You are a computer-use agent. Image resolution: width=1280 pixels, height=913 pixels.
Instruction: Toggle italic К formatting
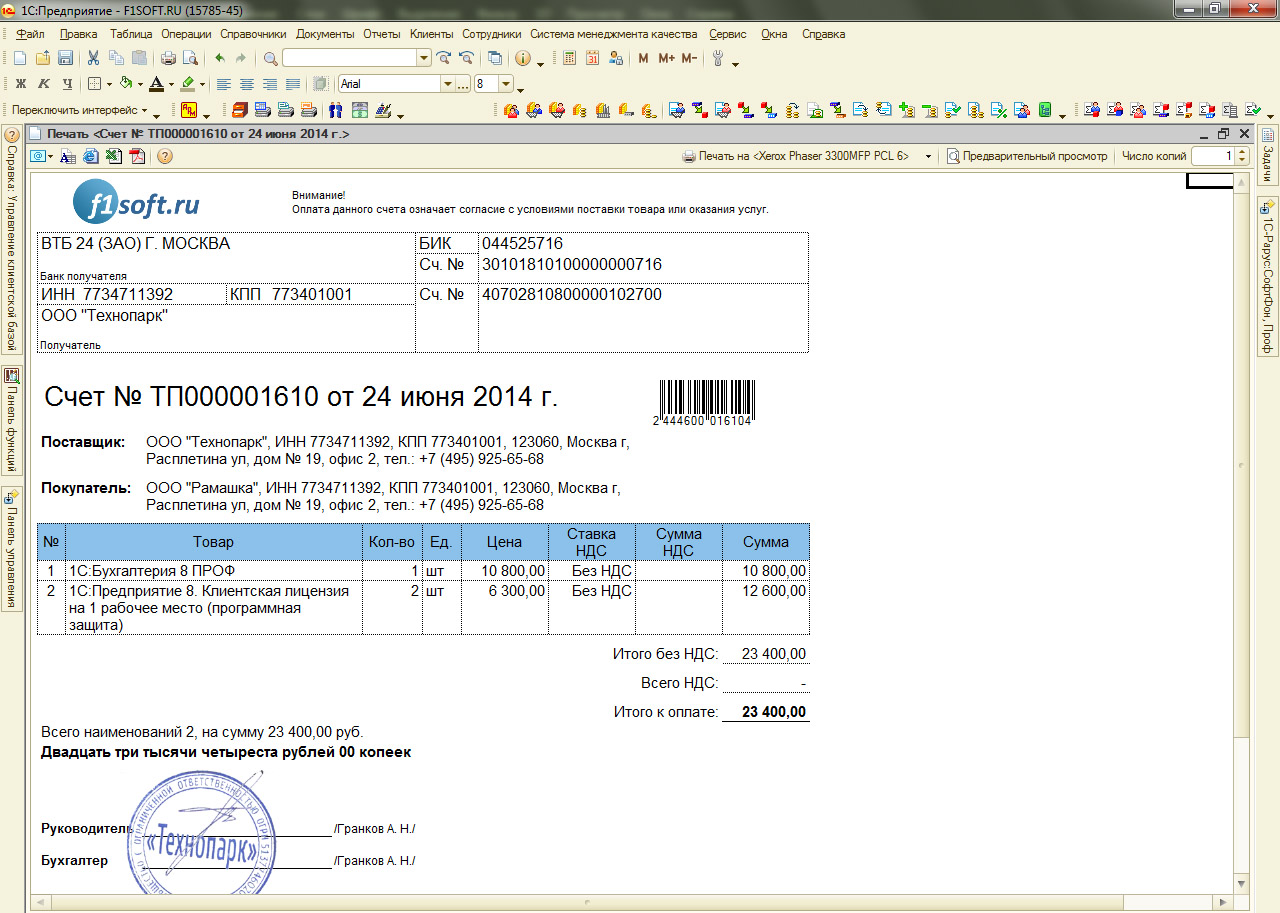tap(44, 84)
